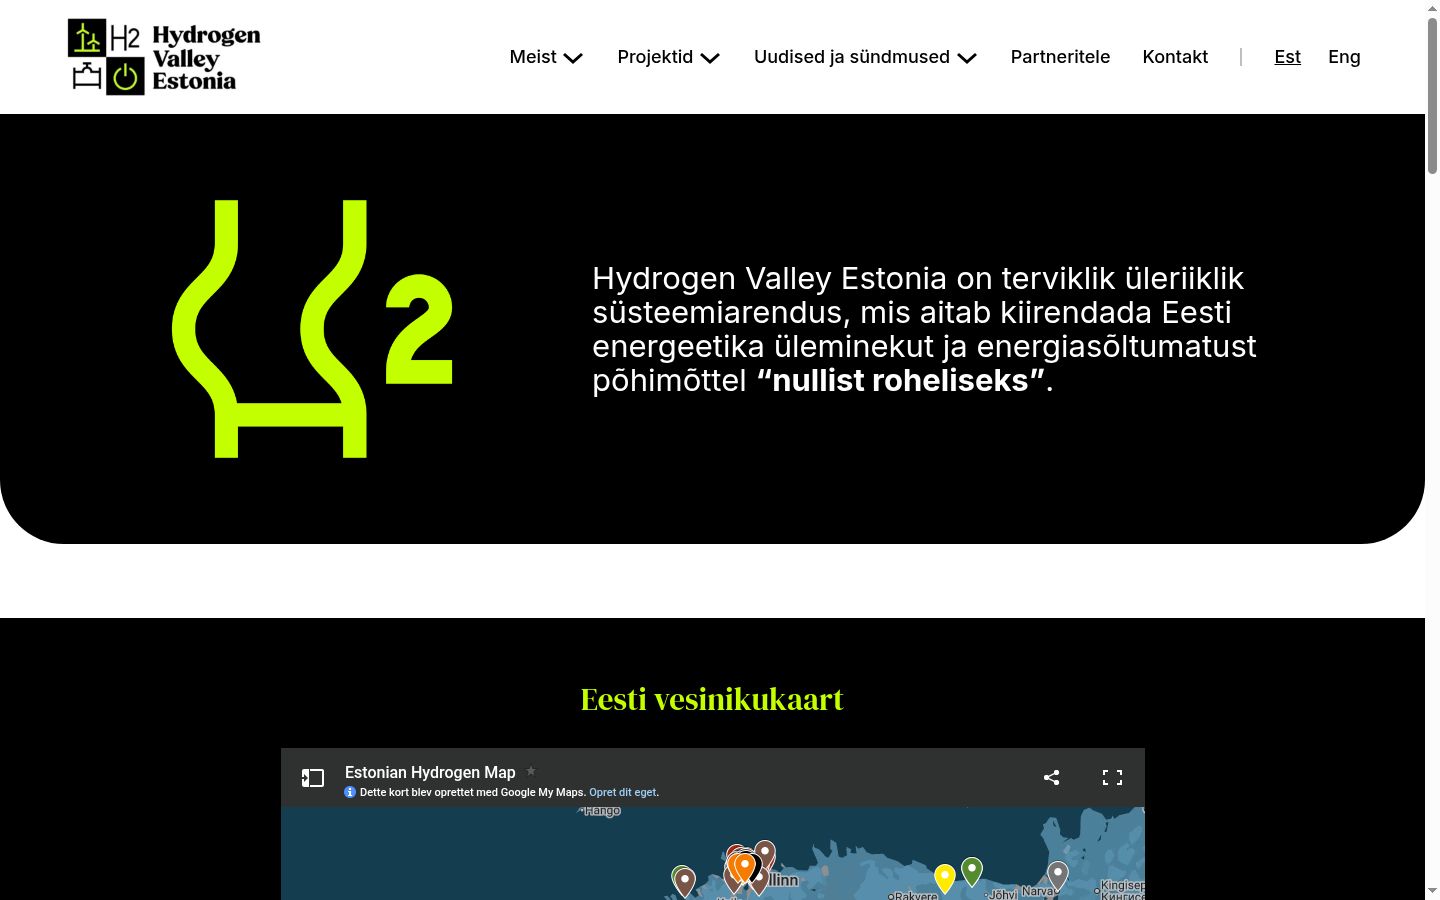This screenshot has height=900, width=1440.
Task: Click the gray map pin at Narva
Action: pyautogui.click(x=1058, y=875)
